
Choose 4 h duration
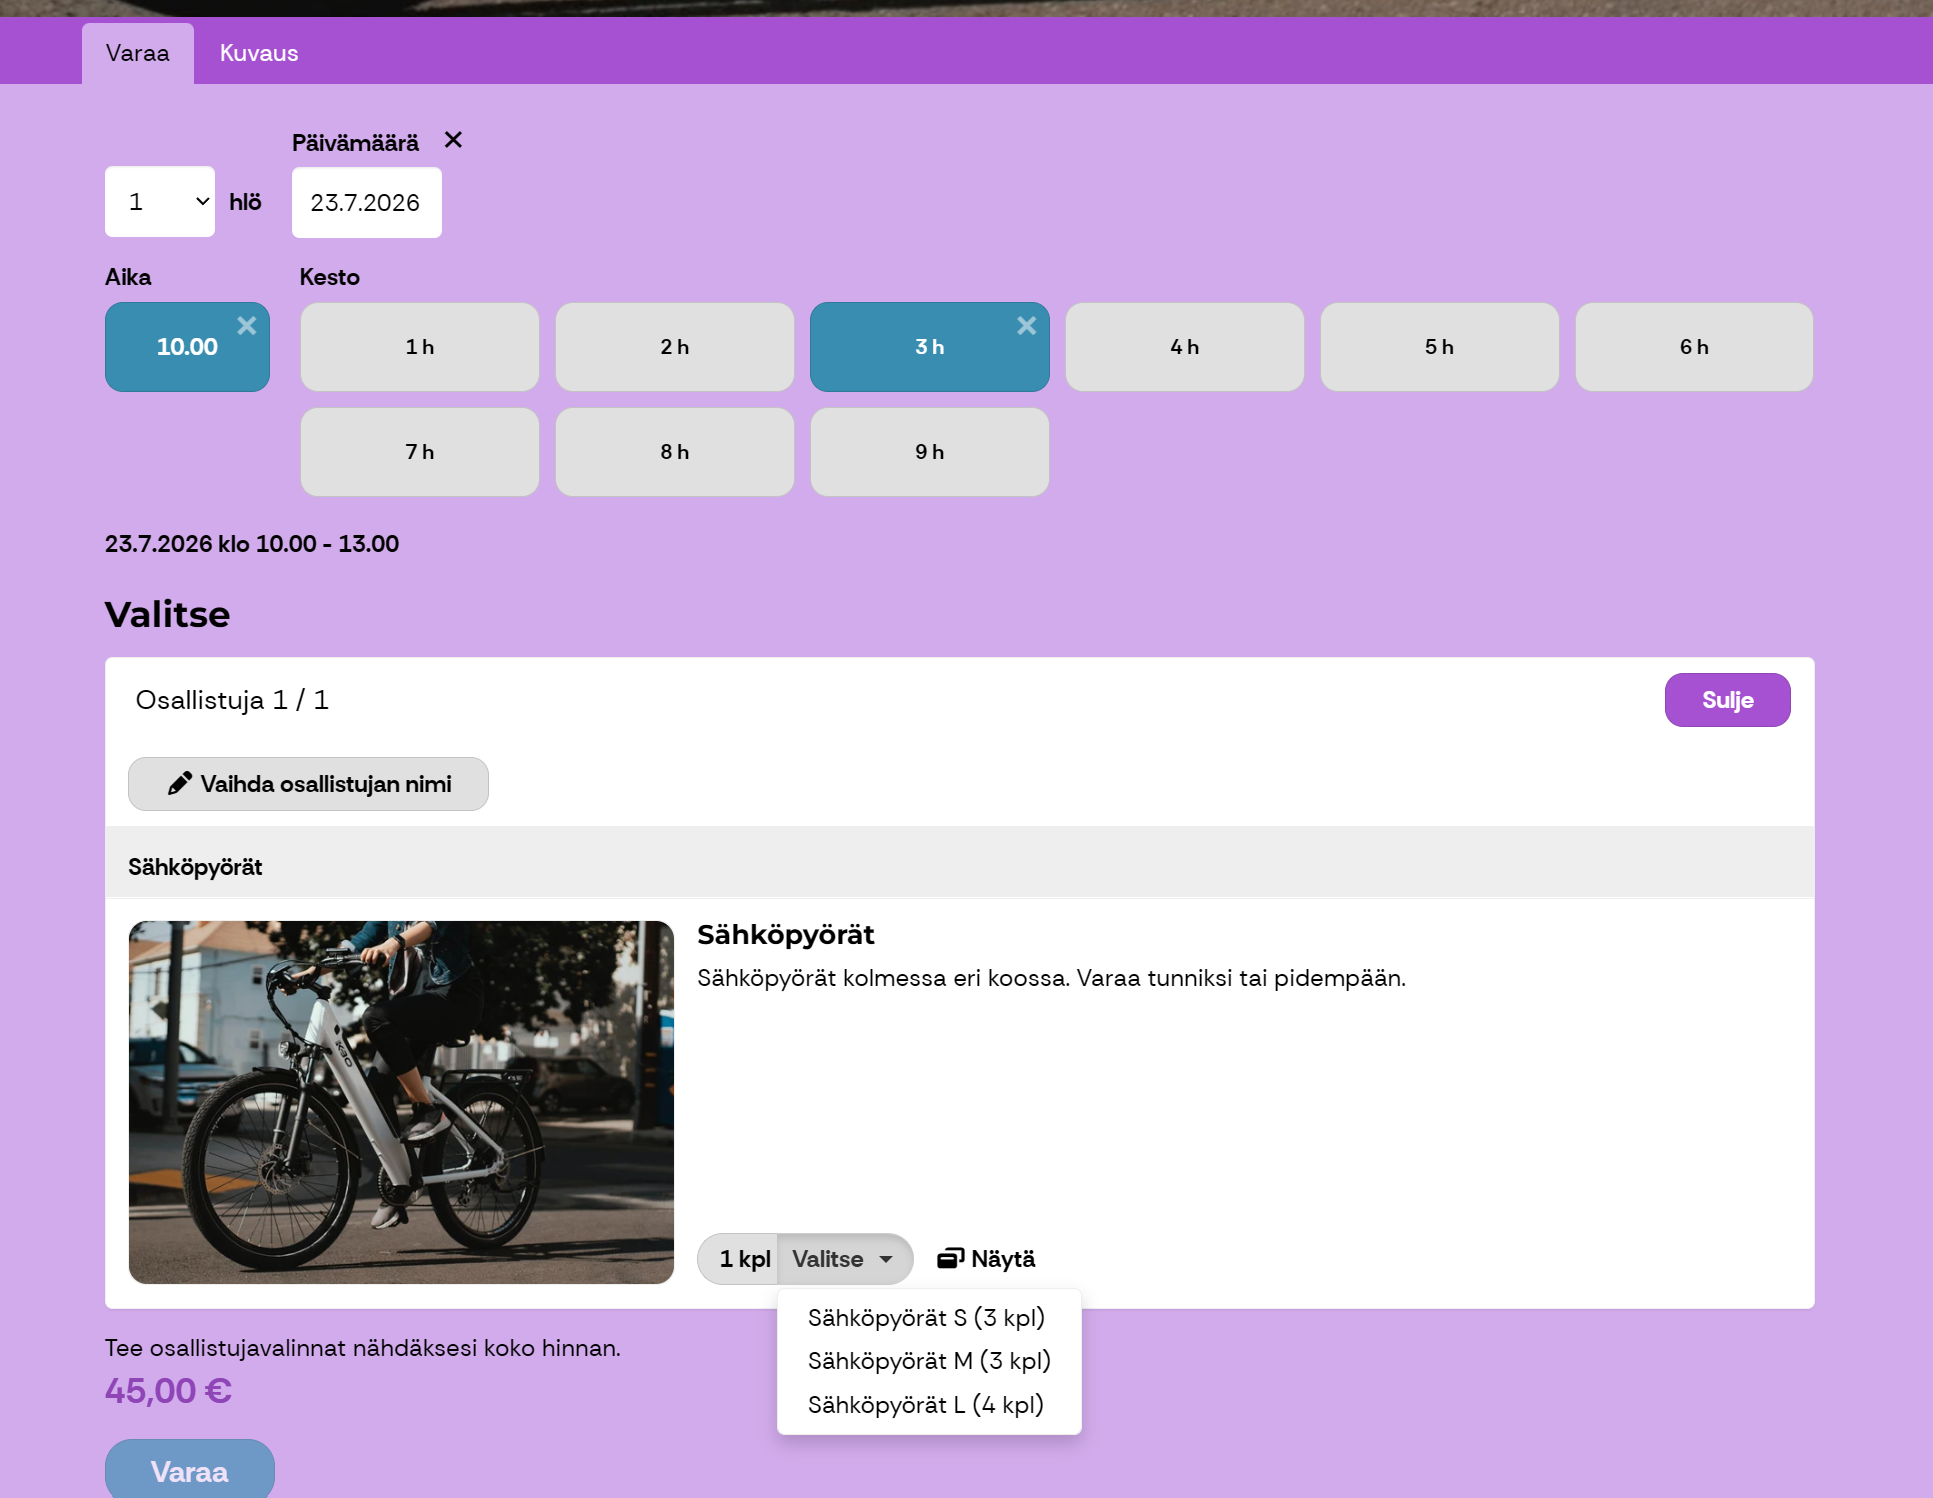(1185, 347)
